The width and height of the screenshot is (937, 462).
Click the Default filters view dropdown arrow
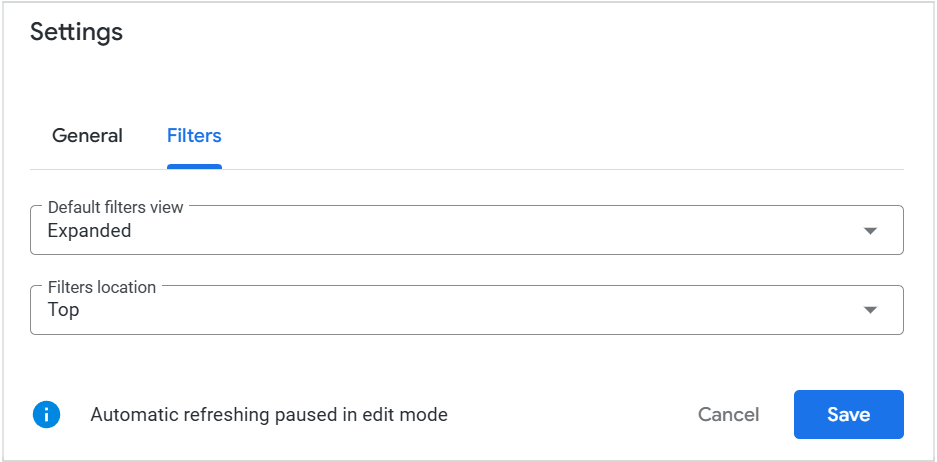pos(870,231)
